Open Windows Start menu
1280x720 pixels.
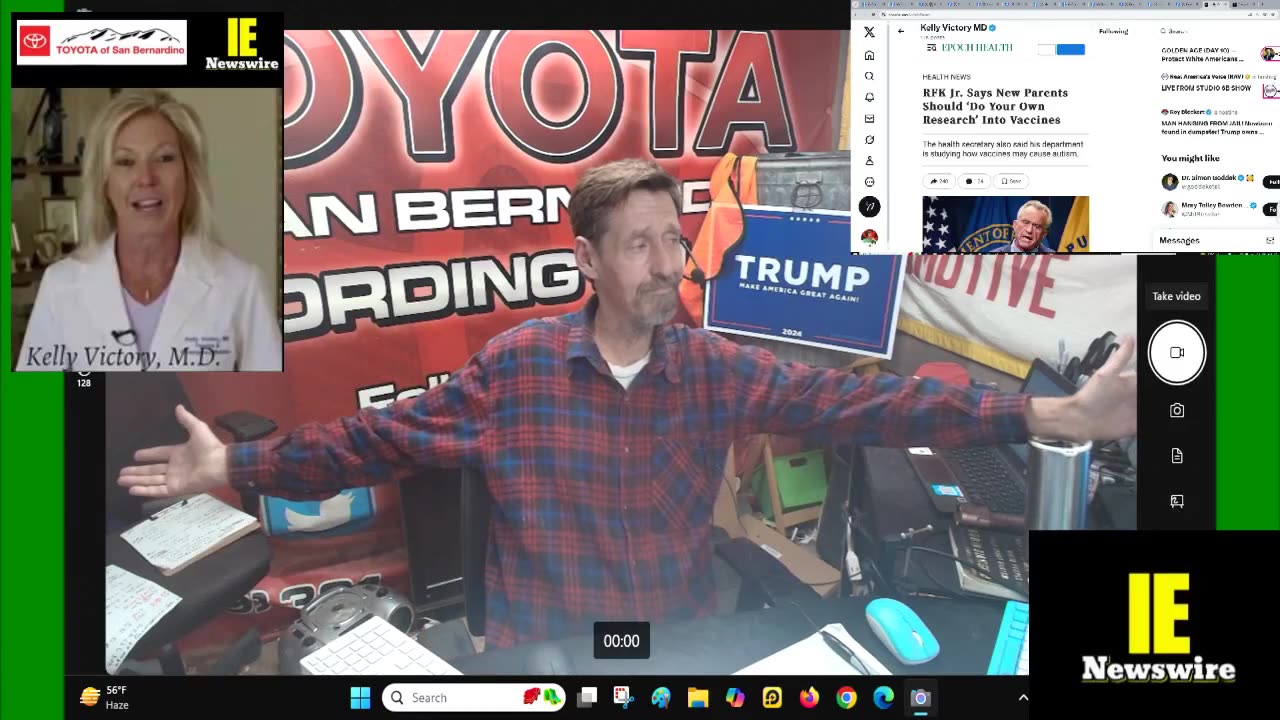(360, 698)
